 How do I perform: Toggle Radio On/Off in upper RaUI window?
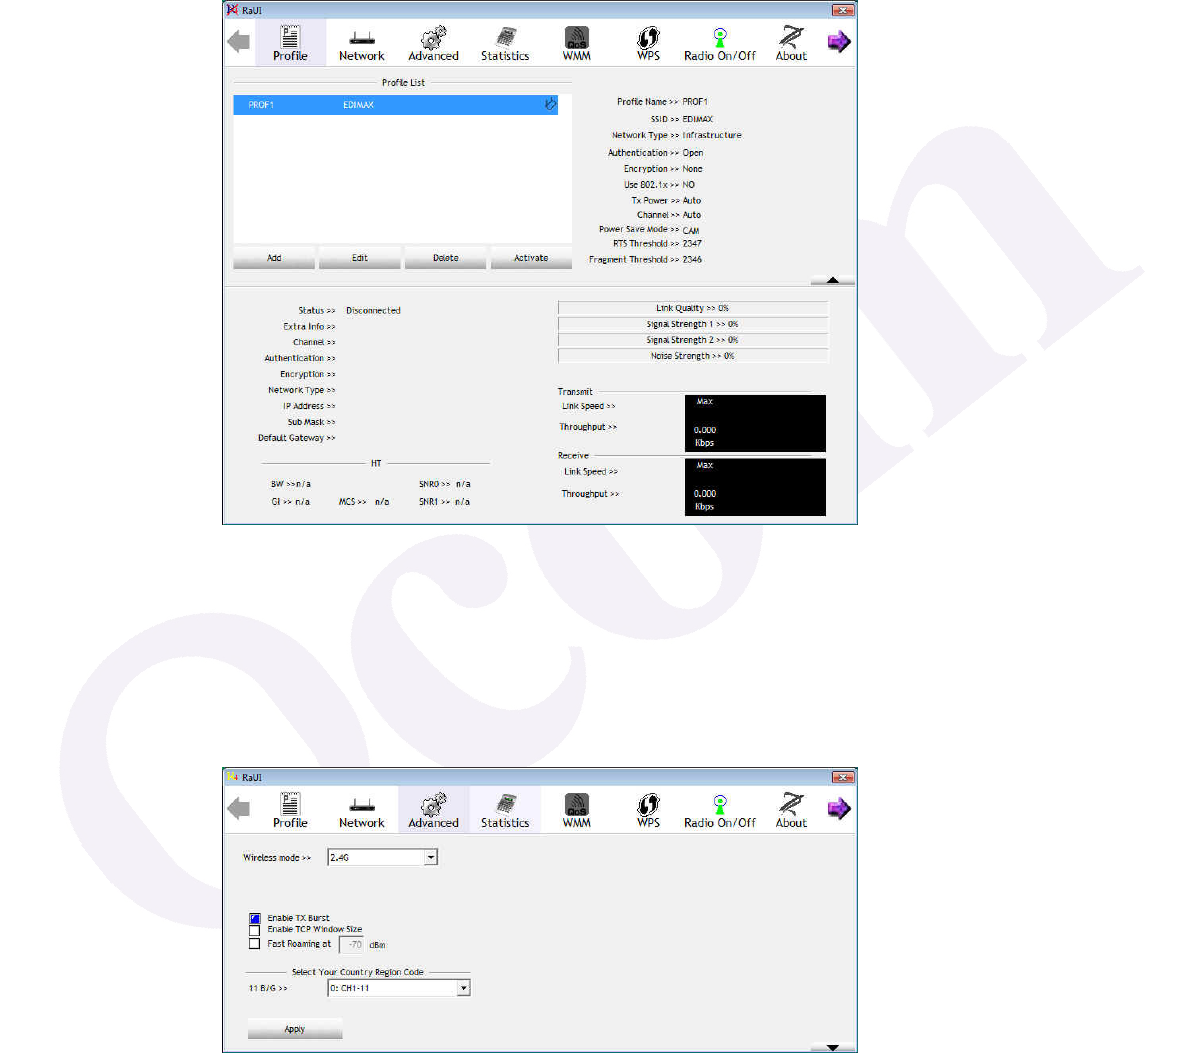tap(719, 43)
